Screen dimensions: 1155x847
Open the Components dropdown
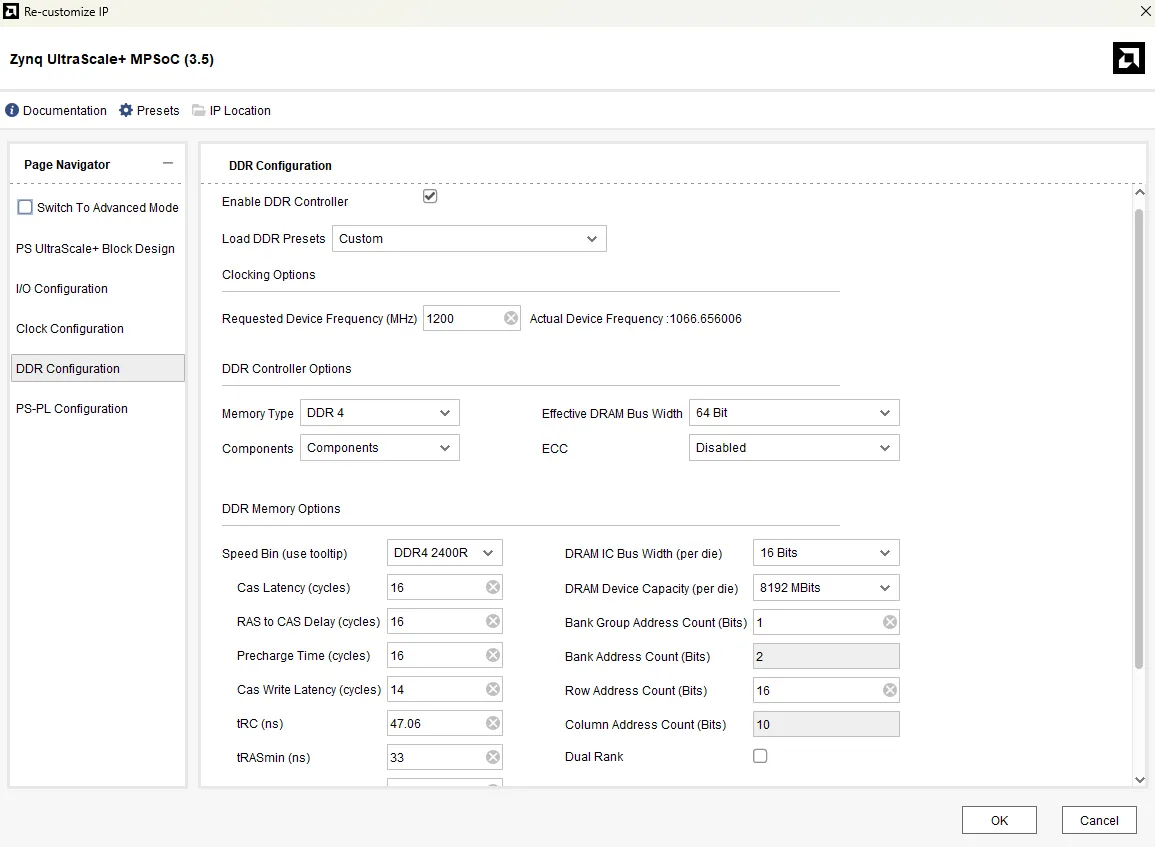[379, 448]
